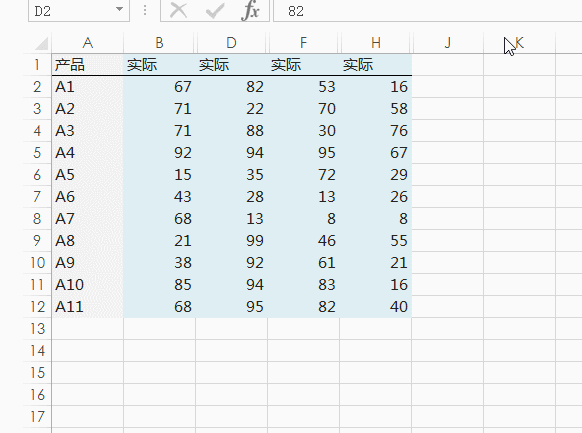Click cell with value 82 in row 2

coord(231,87)
